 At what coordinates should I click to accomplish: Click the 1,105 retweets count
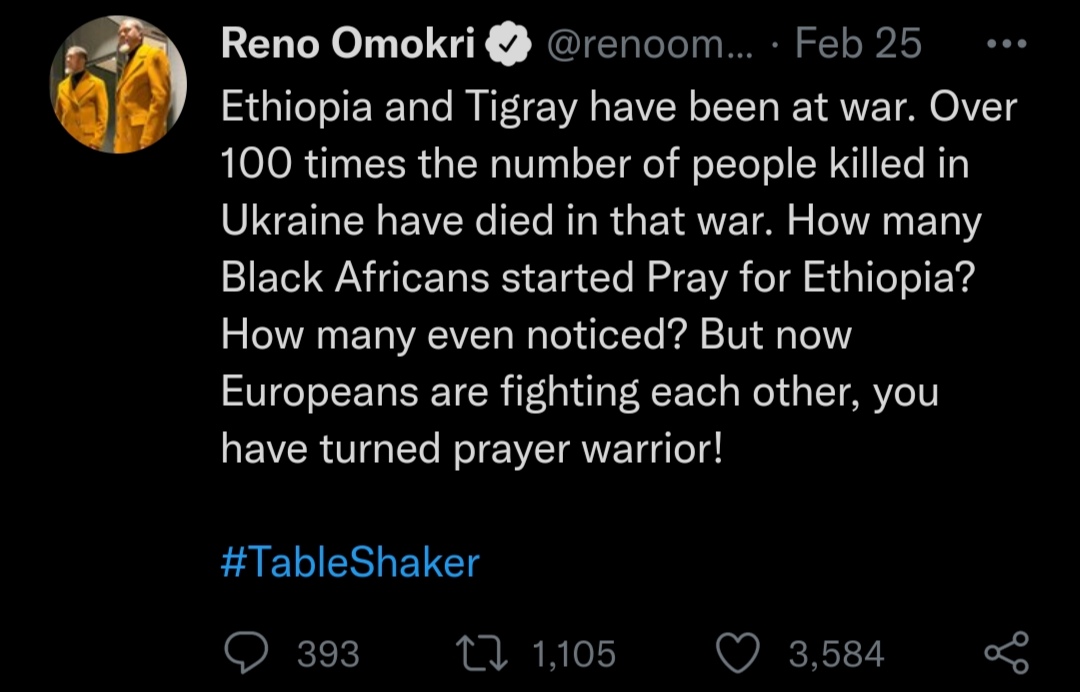(574, 654)
